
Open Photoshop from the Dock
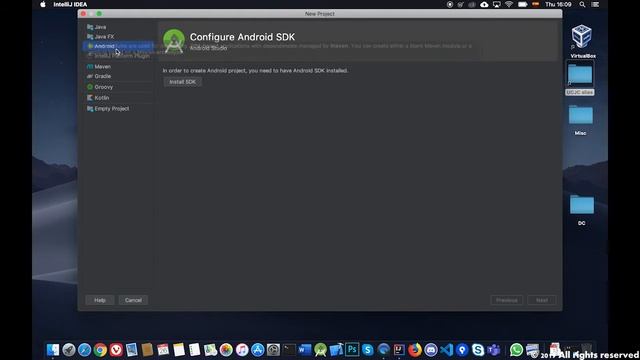[x=352, y=350]
